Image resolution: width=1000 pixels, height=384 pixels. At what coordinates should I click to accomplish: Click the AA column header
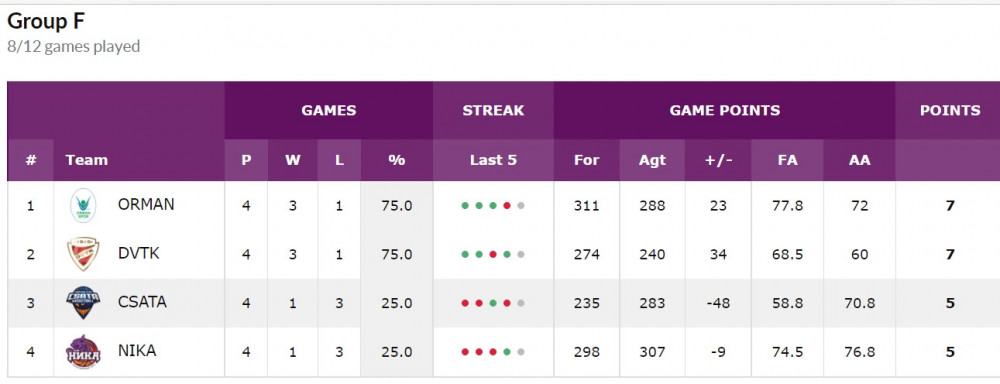pyautogui.click(x=860, y=160)
